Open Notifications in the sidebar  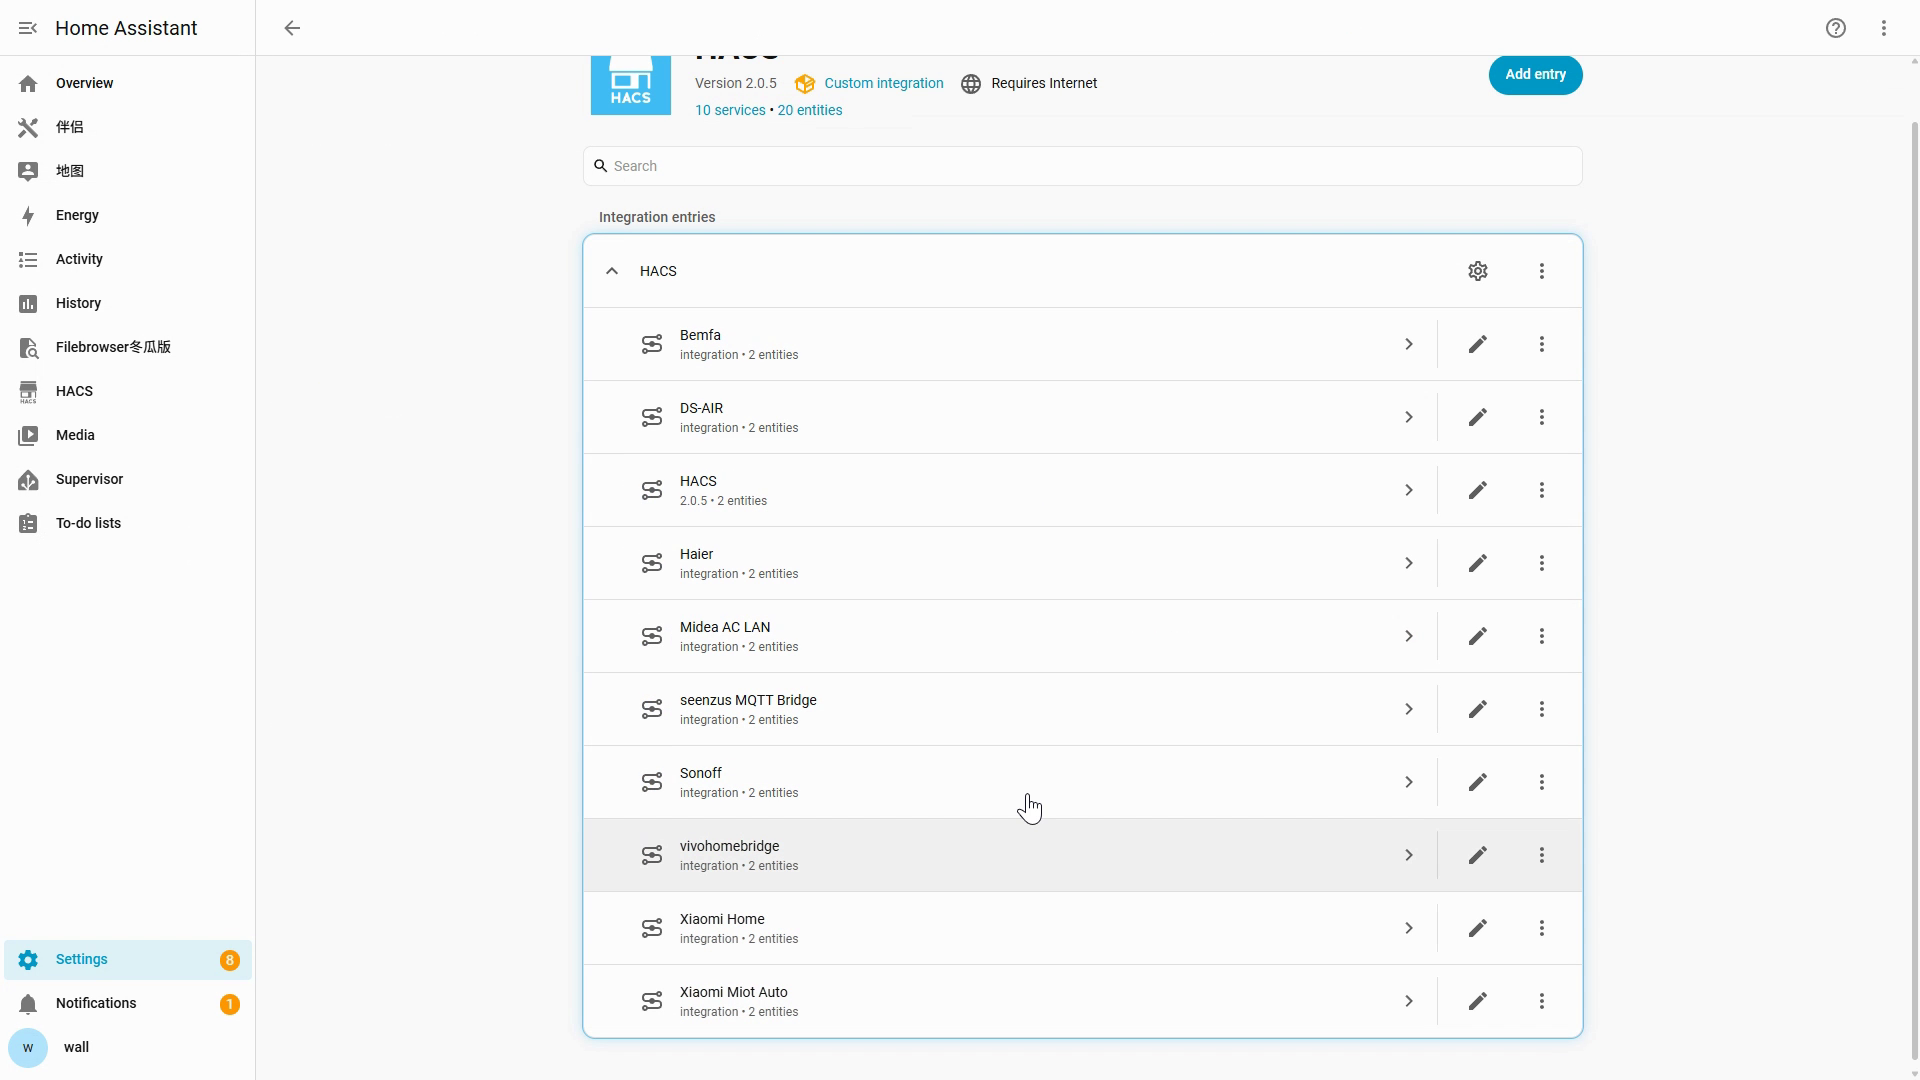(x=128, y=1003)
